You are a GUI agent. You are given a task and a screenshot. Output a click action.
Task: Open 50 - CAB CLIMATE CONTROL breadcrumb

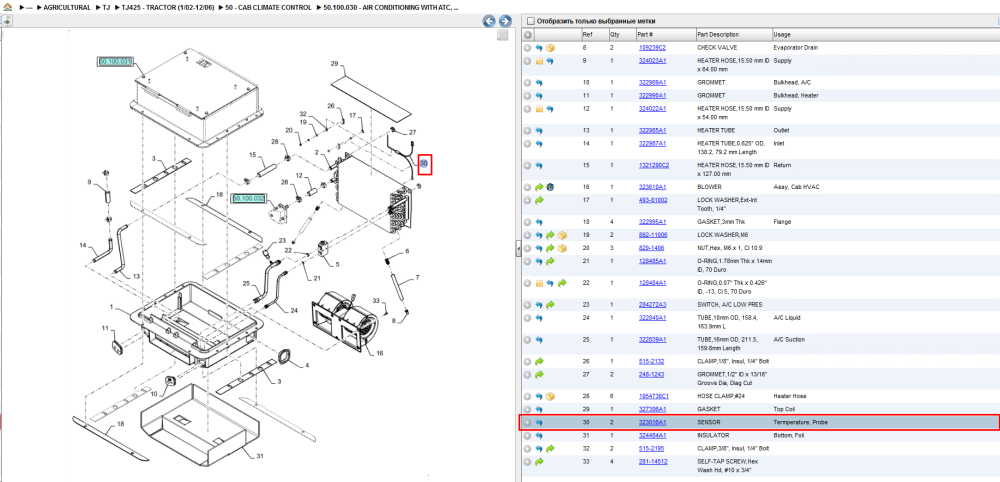tap(268, 8)
